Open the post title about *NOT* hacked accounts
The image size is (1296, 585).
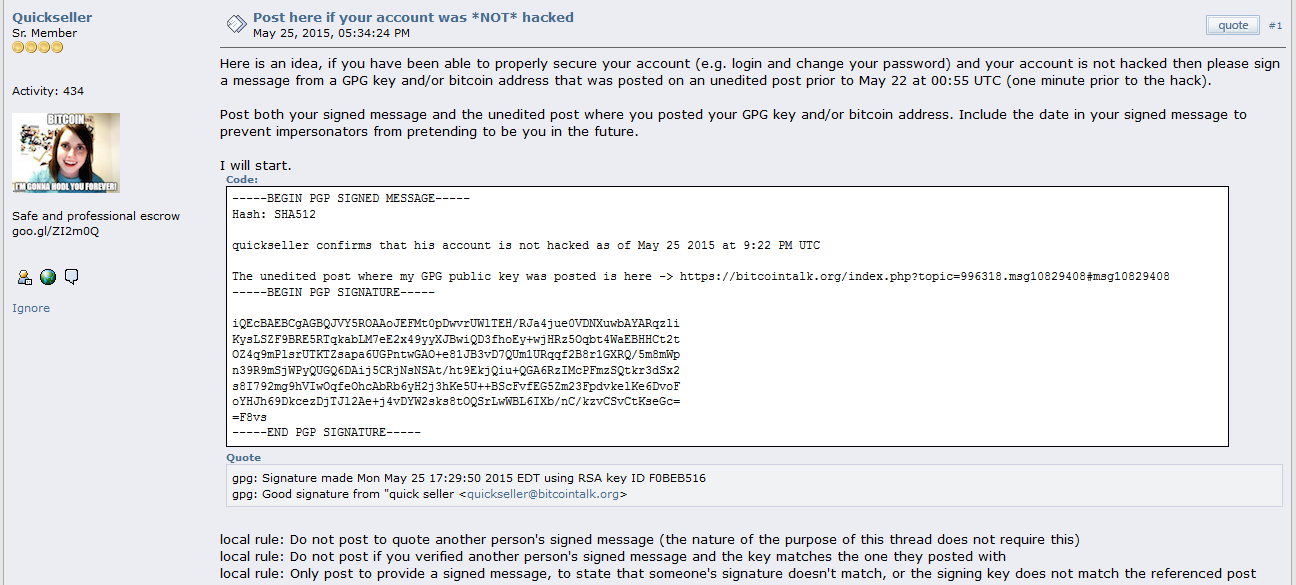point(413,17)
